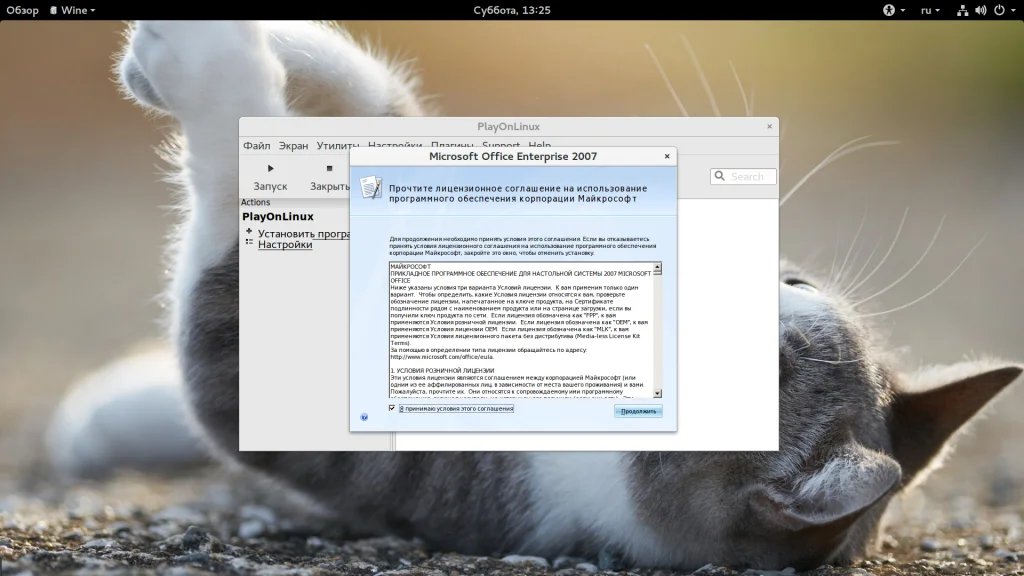Close the Microsoft Office Enterprise 2007 dialog
This screenshot has width=1024, height=576.
click(x=667, y=156)
